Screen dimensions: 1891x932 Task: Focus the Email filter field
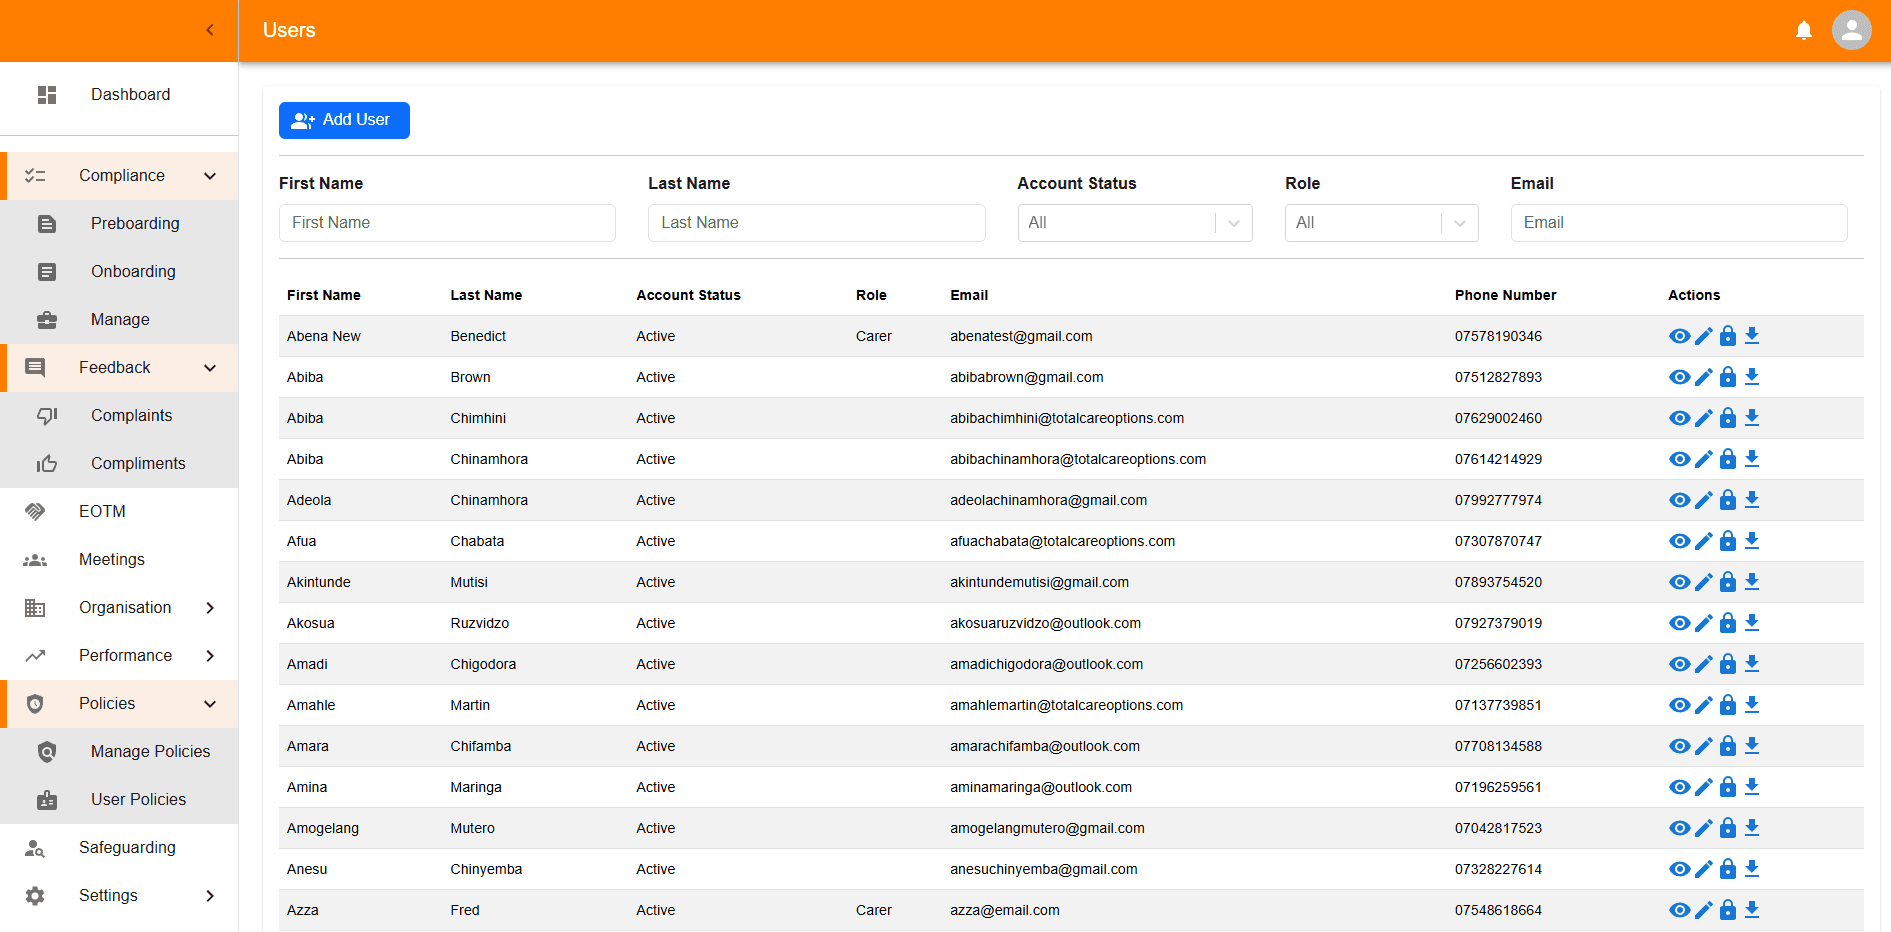tap(1679, 223)
